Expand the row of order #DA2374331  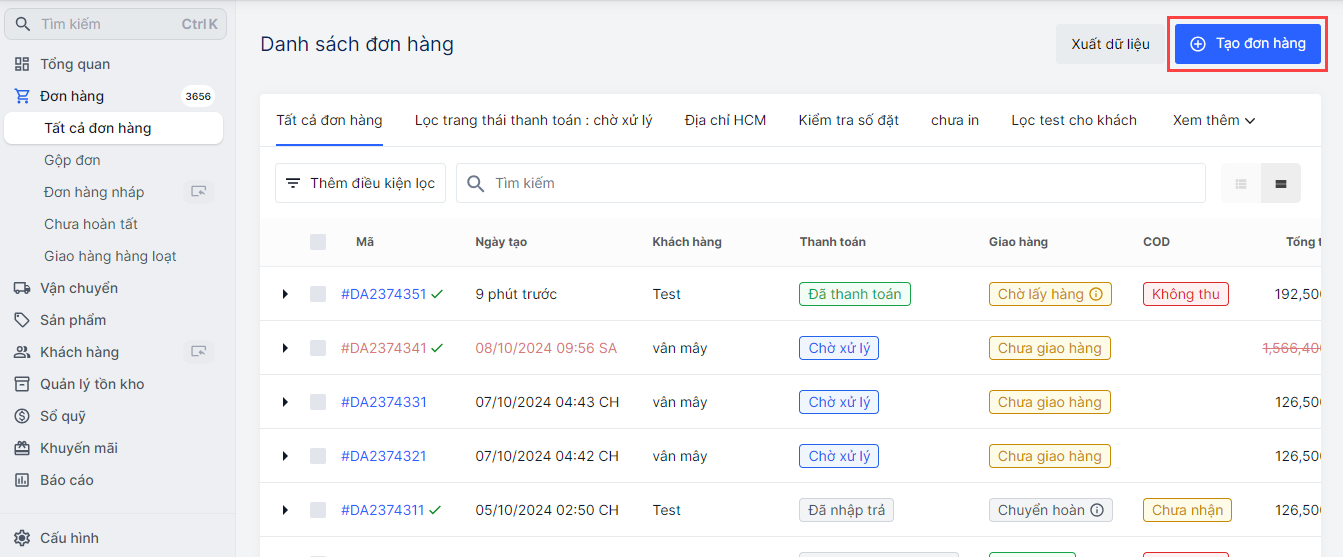(285, 402)
